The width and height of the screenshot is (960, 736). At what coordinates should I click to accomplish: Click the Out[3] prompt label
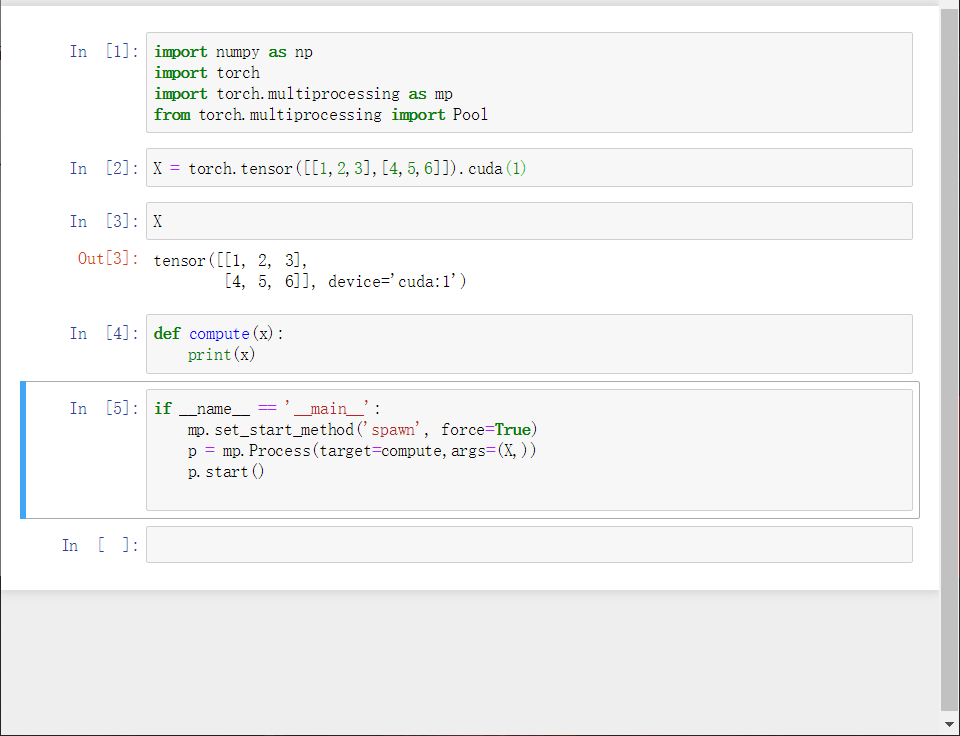pos(108,258)
